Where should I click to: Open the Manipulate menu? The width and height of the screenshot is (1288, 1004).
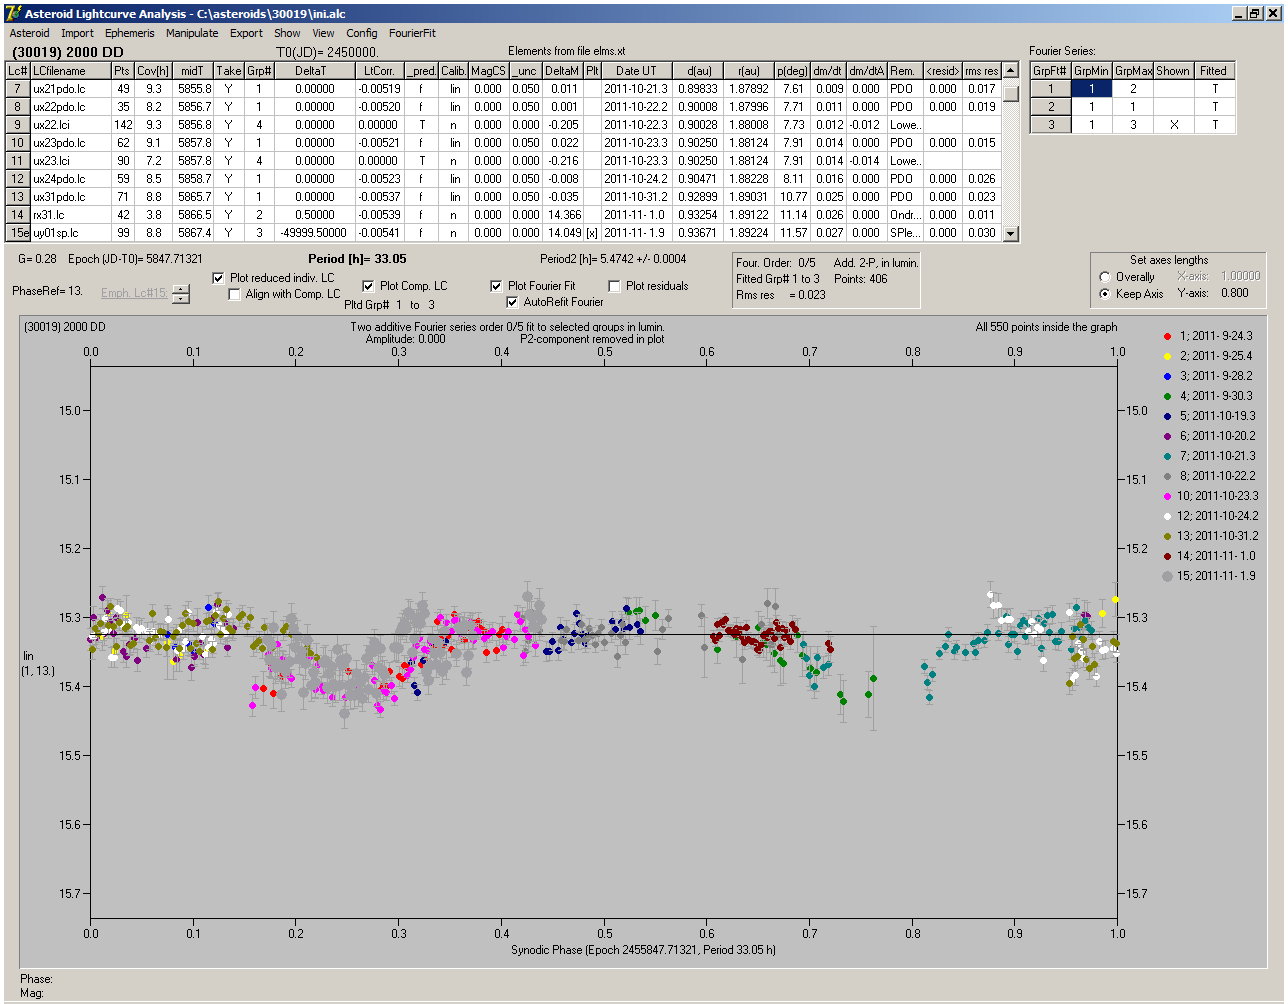(192, 33)
